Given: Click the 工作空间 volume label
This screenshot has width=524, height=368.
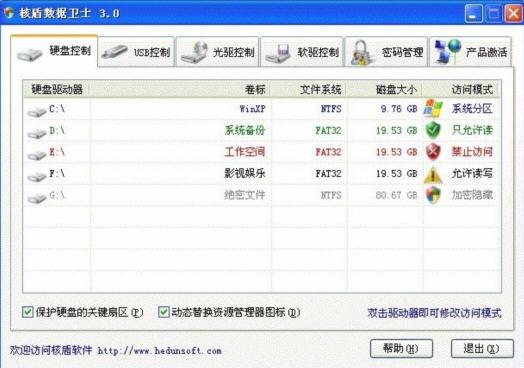Looking at the screenshot, I should pos(245,152).
